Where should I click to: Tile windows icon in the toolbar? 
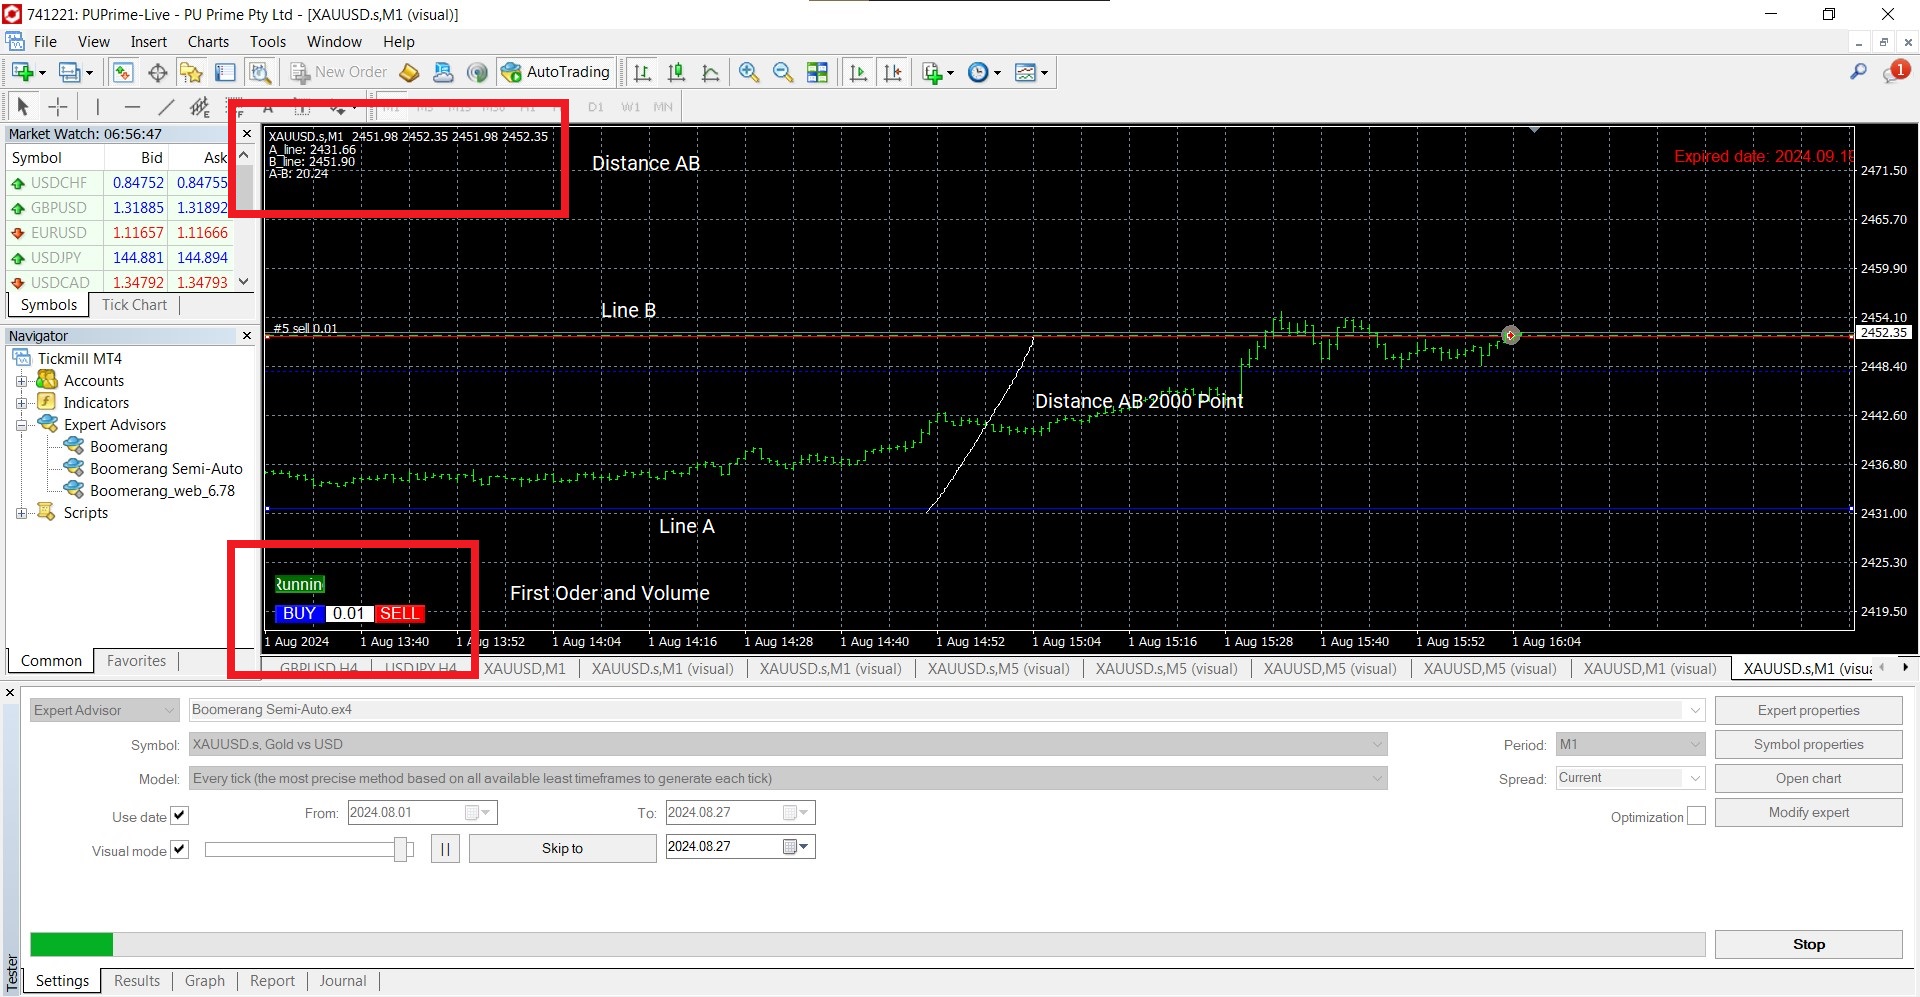(817, 72)
